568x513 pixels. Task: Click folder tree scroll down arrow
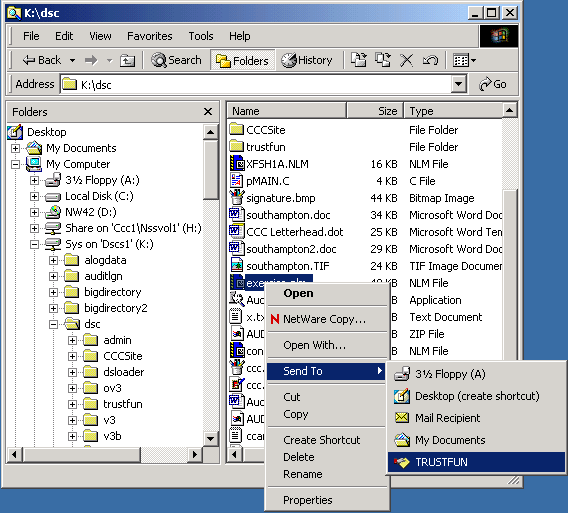[210, 439]
